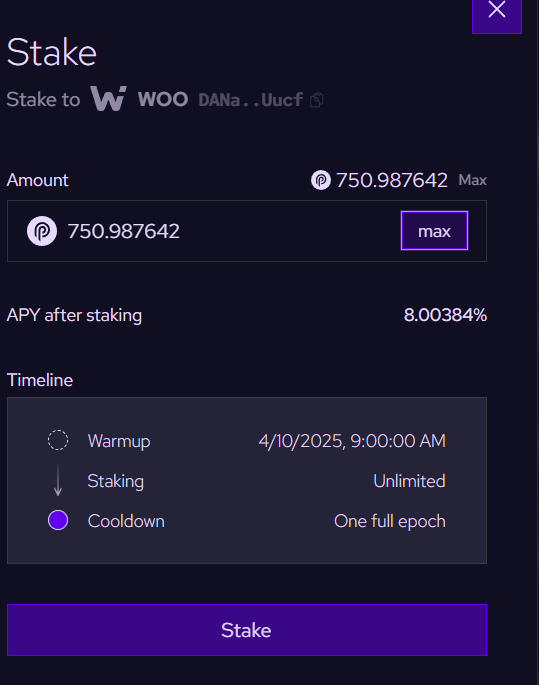Click the large Stake button
This screenshot has width=539, height=685.
tap(247, 630)
